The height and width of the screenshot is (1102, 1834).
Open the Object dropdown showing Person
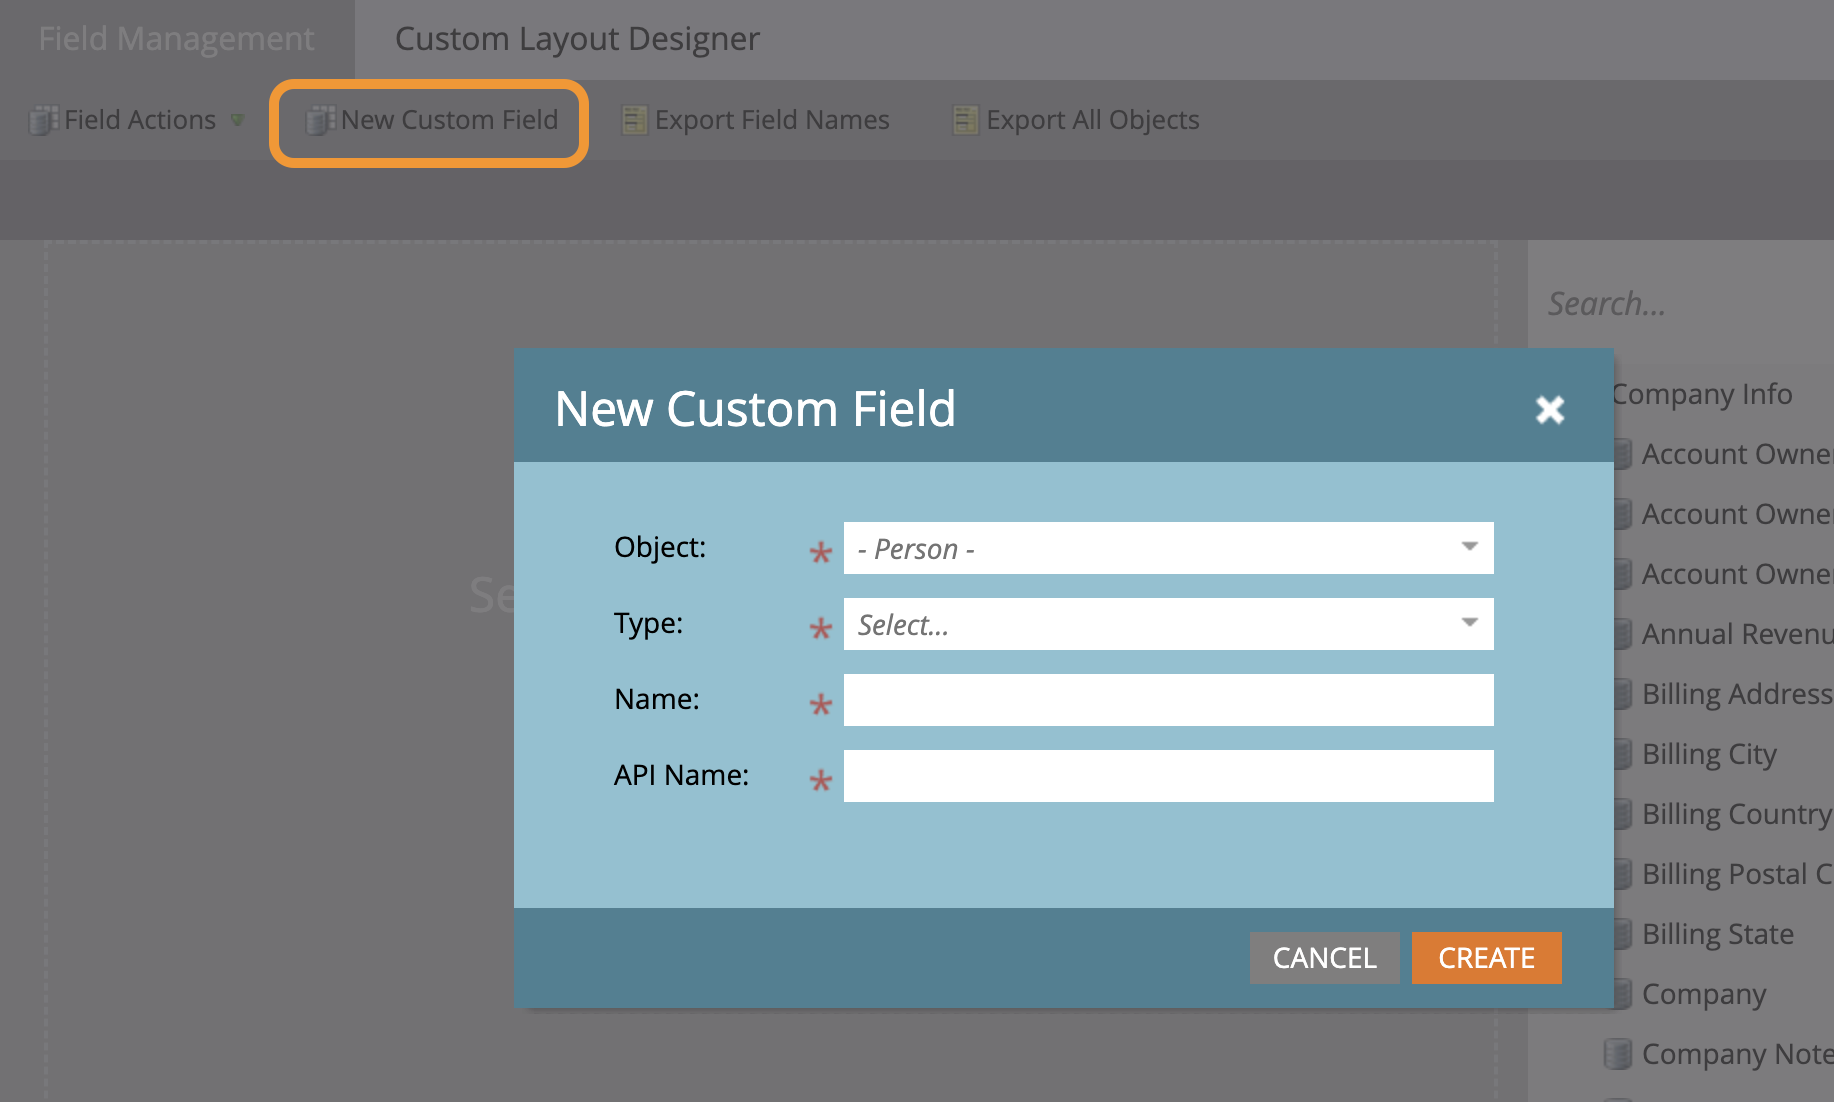(x=1168, y=548)
